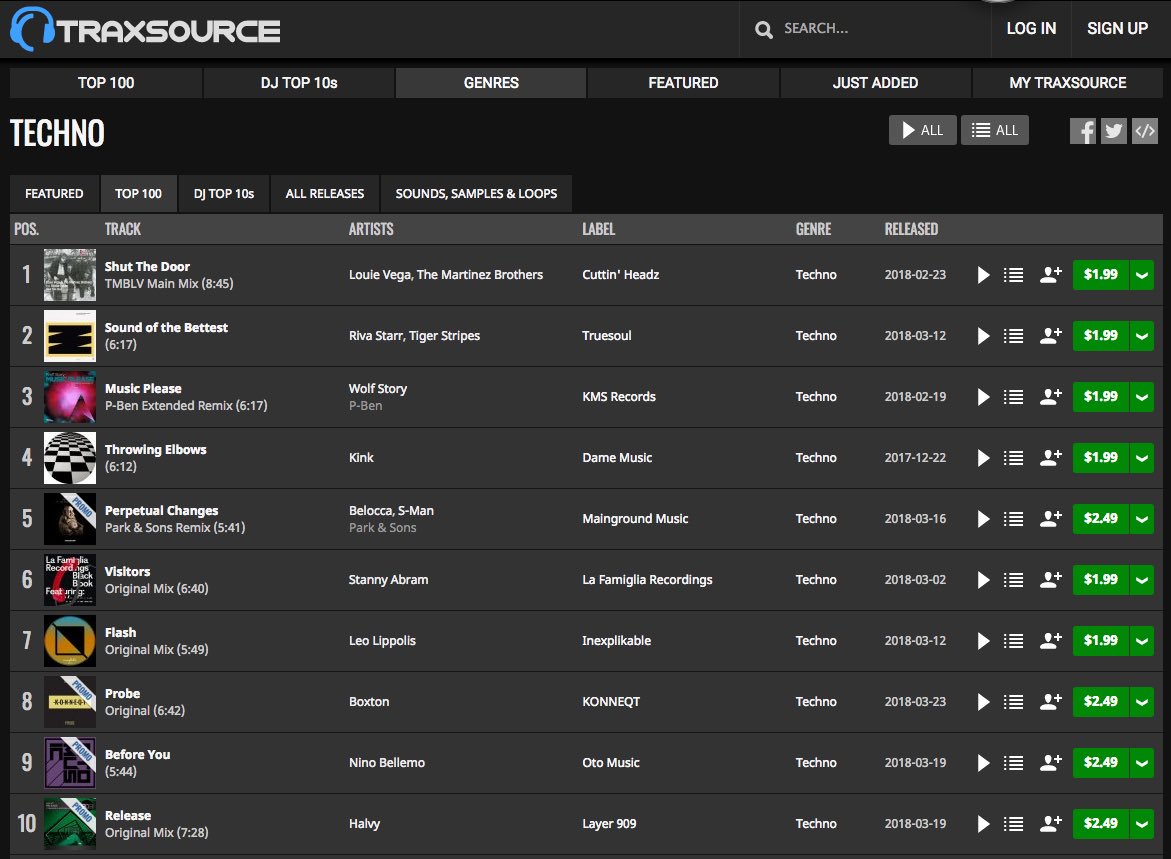
Task: Click the LOG IN button
Action: click(x=1031, y=28)
